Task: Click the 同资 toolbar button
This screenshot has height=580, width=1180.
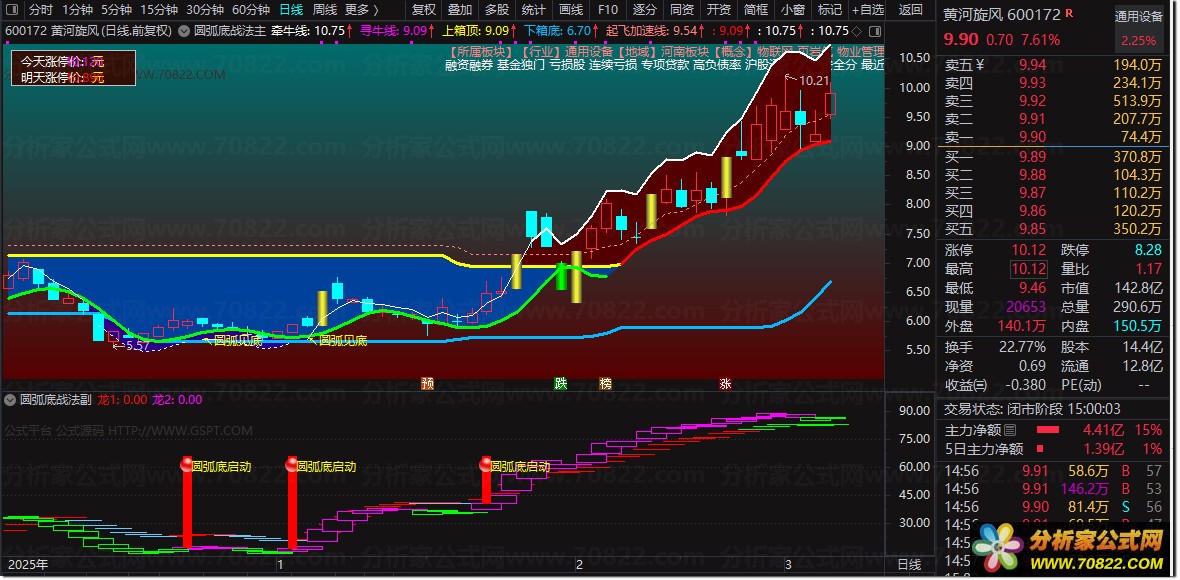Action: pos(682,10)
